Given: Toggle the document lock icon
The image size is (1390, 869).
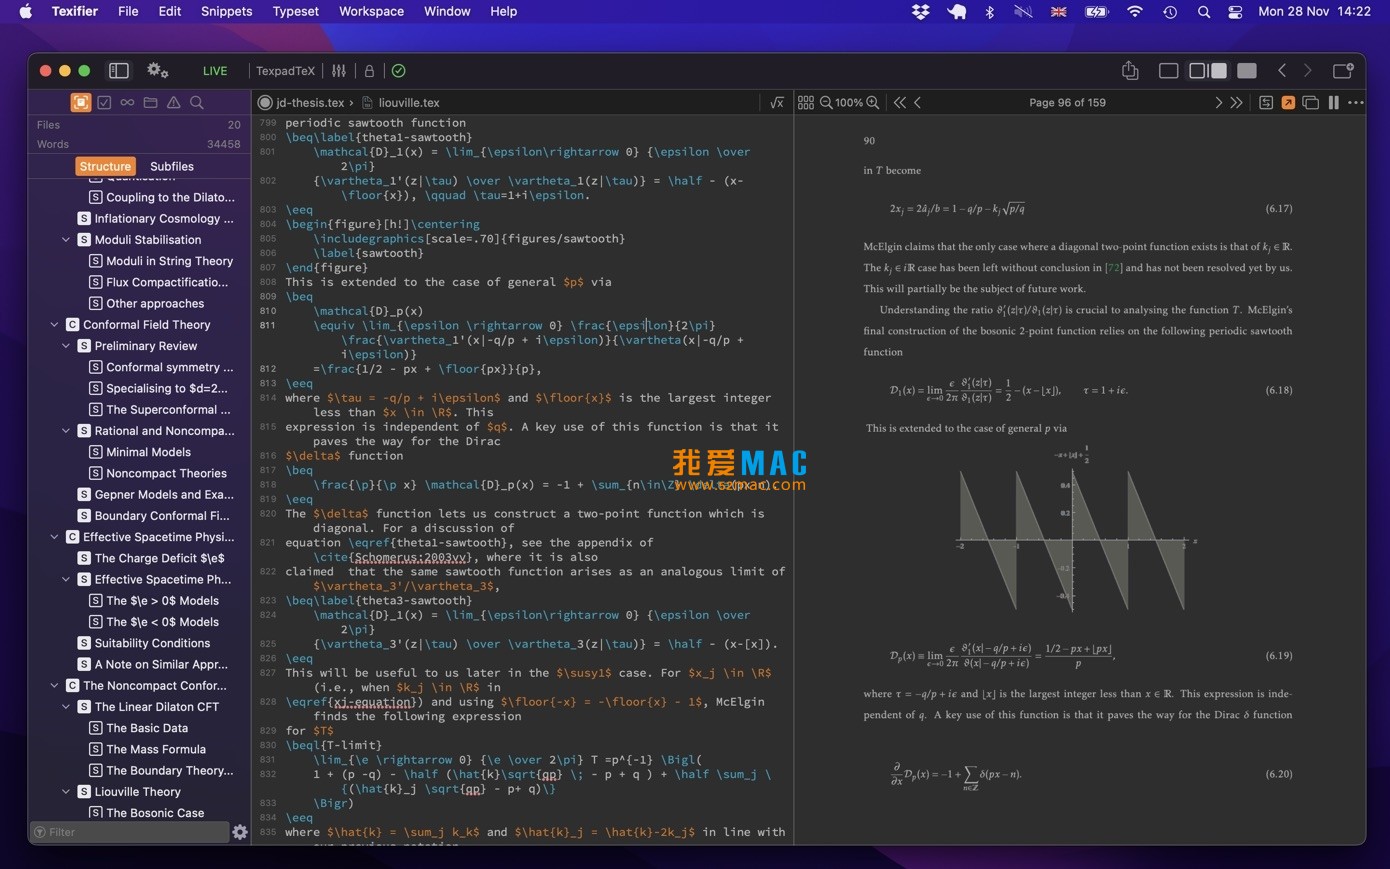Looking at the screenshot, I should [x=368, y=70].
